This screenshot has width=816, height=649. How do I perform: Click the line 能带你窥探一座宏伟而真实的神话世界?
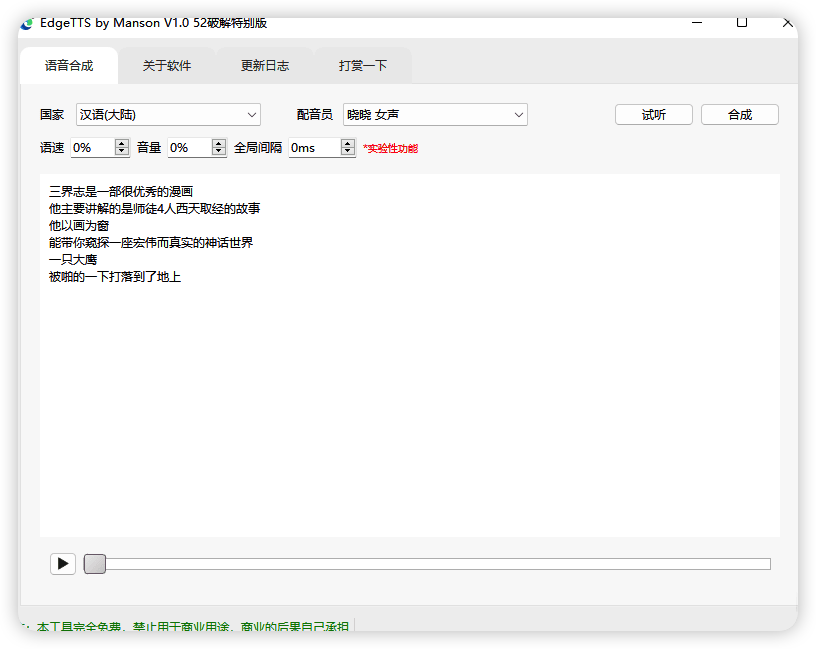(151, 243)
